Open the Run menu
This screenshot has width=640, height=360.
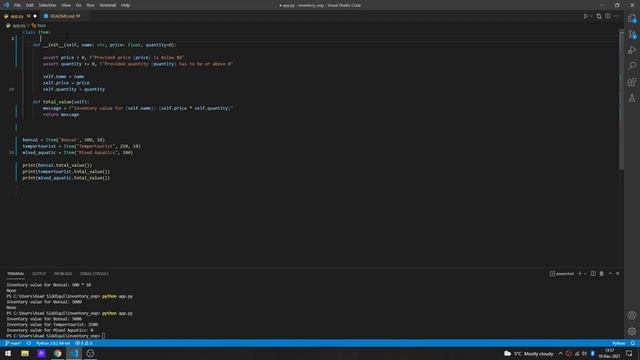click(91, 5)
